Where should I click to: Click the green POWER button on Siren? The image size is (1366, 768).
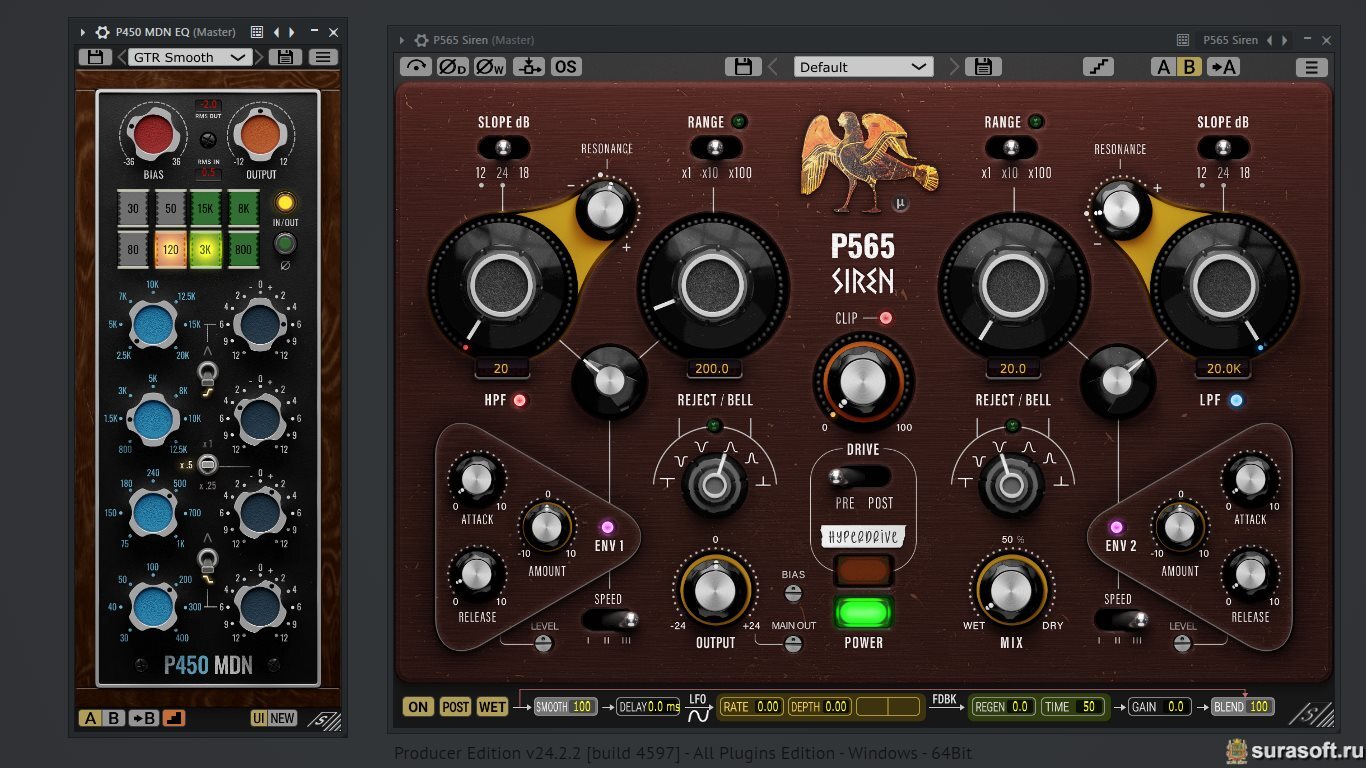863,612
